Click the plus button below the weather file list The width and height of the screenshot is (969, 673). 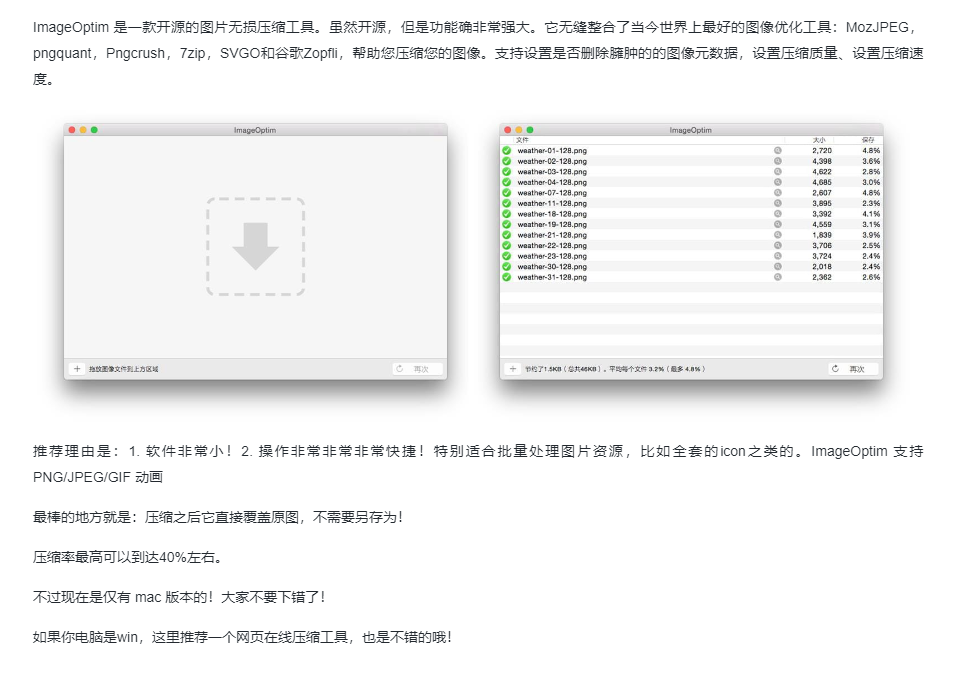pos(512,369)
